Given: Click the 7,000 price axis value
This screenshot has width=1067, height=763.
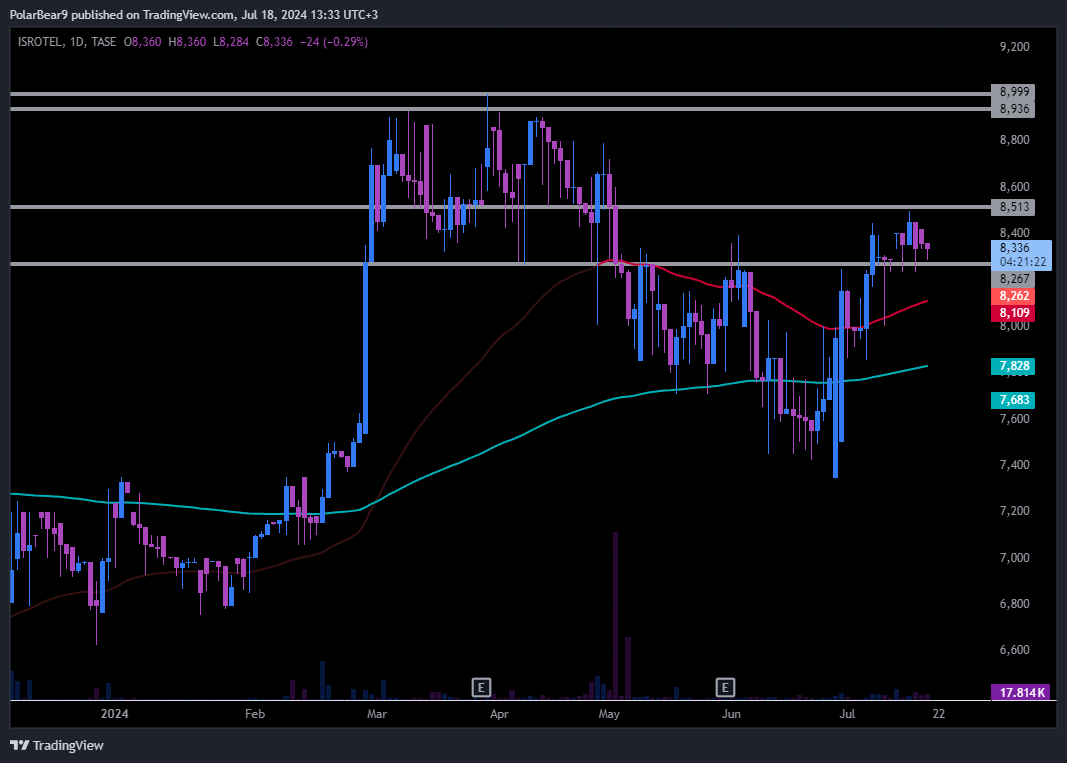Looking at the screenshot, I should (x=1014, y=557).
